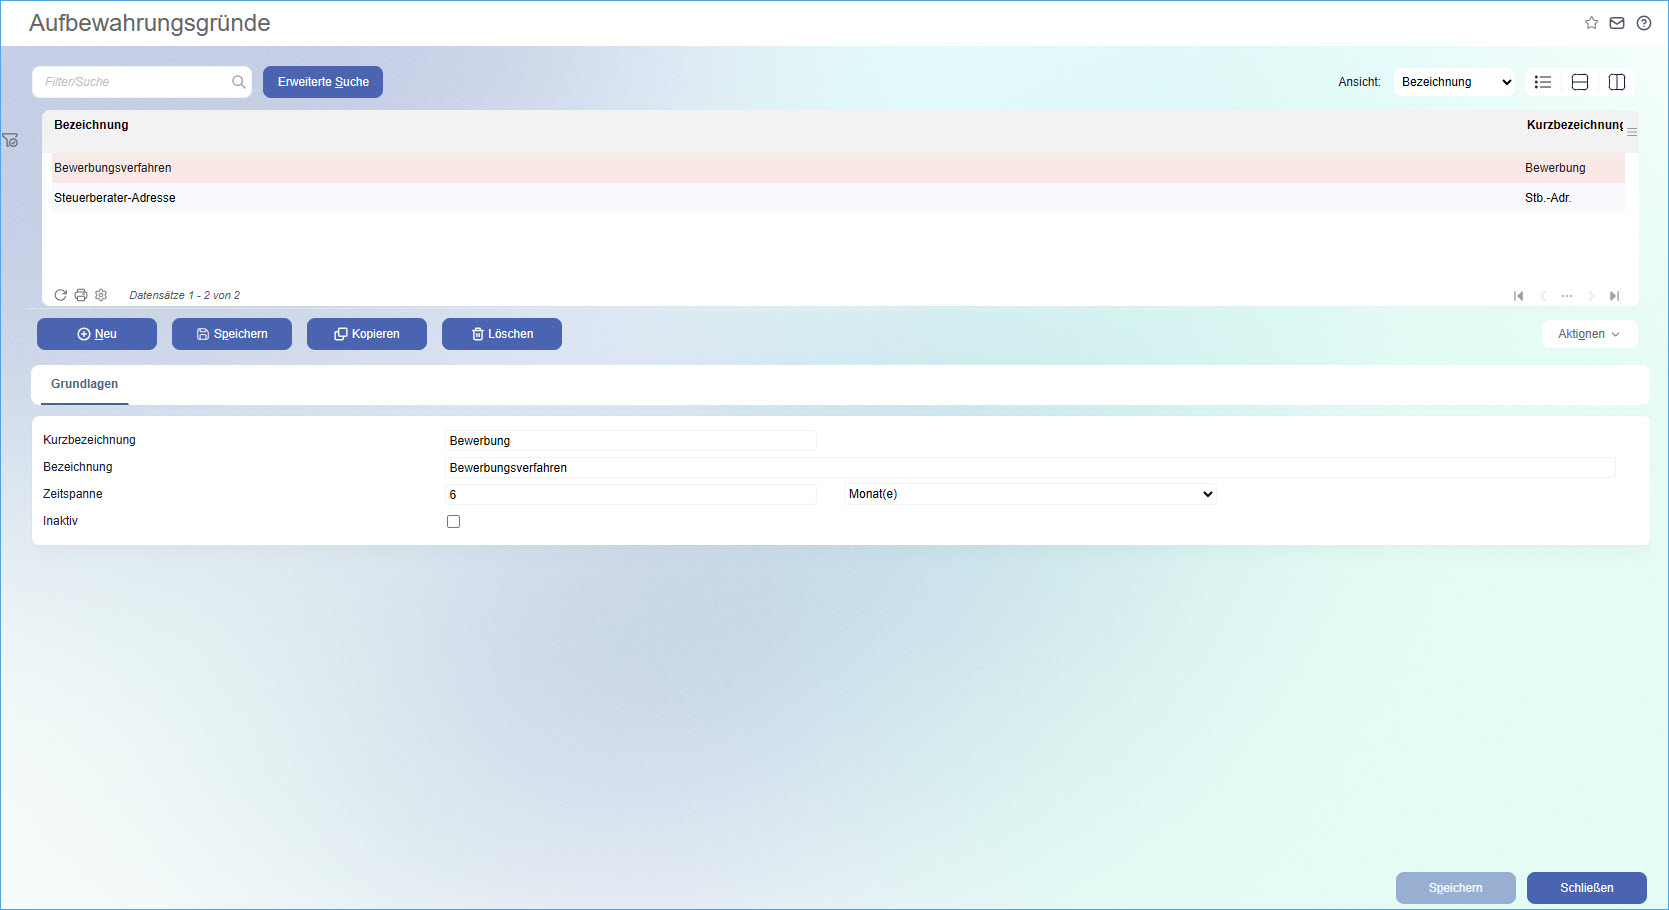Mark page as favorite with star icon
Viewport: 1669px width, 910px height.
click(1591, 23)
